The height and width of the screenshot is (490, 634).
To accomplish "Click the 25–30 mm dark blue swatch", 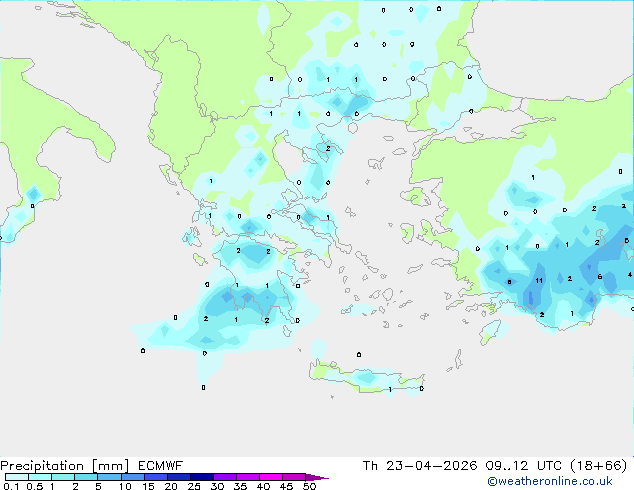I will tap(202, 477).
